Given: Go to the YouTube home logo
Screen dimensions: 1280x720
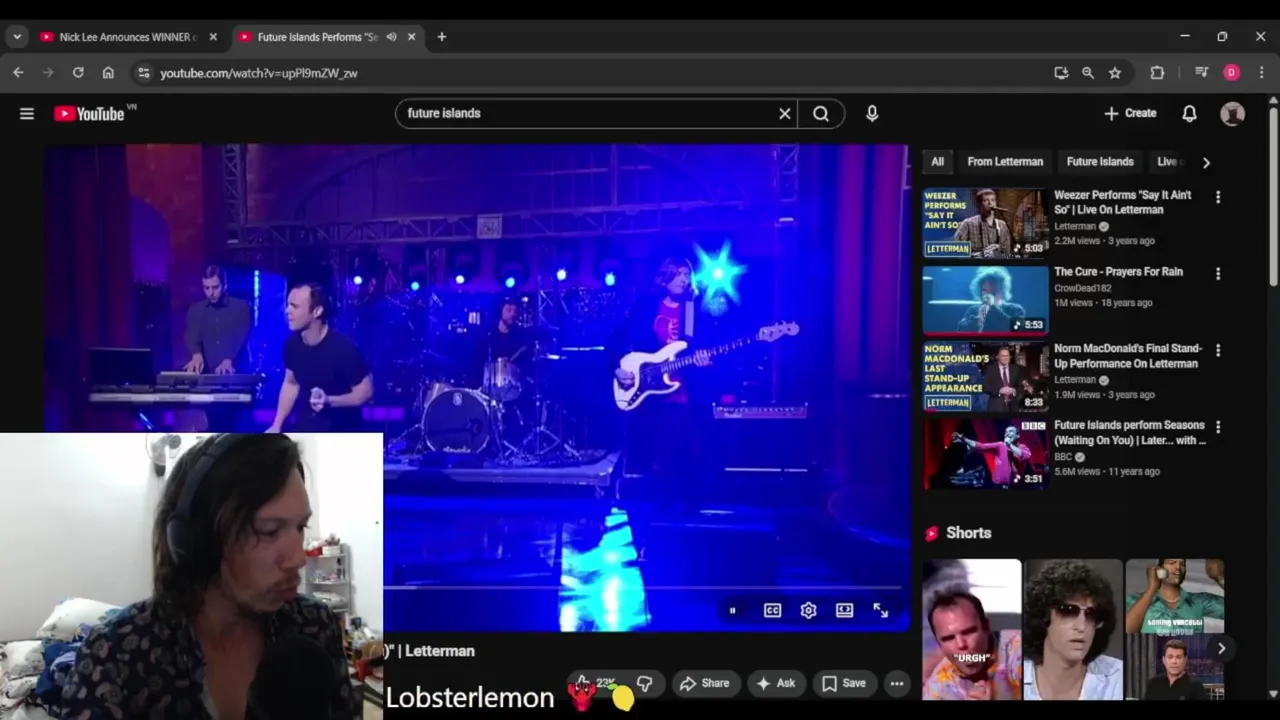Looking at the screenshot, I should (90, 114).
